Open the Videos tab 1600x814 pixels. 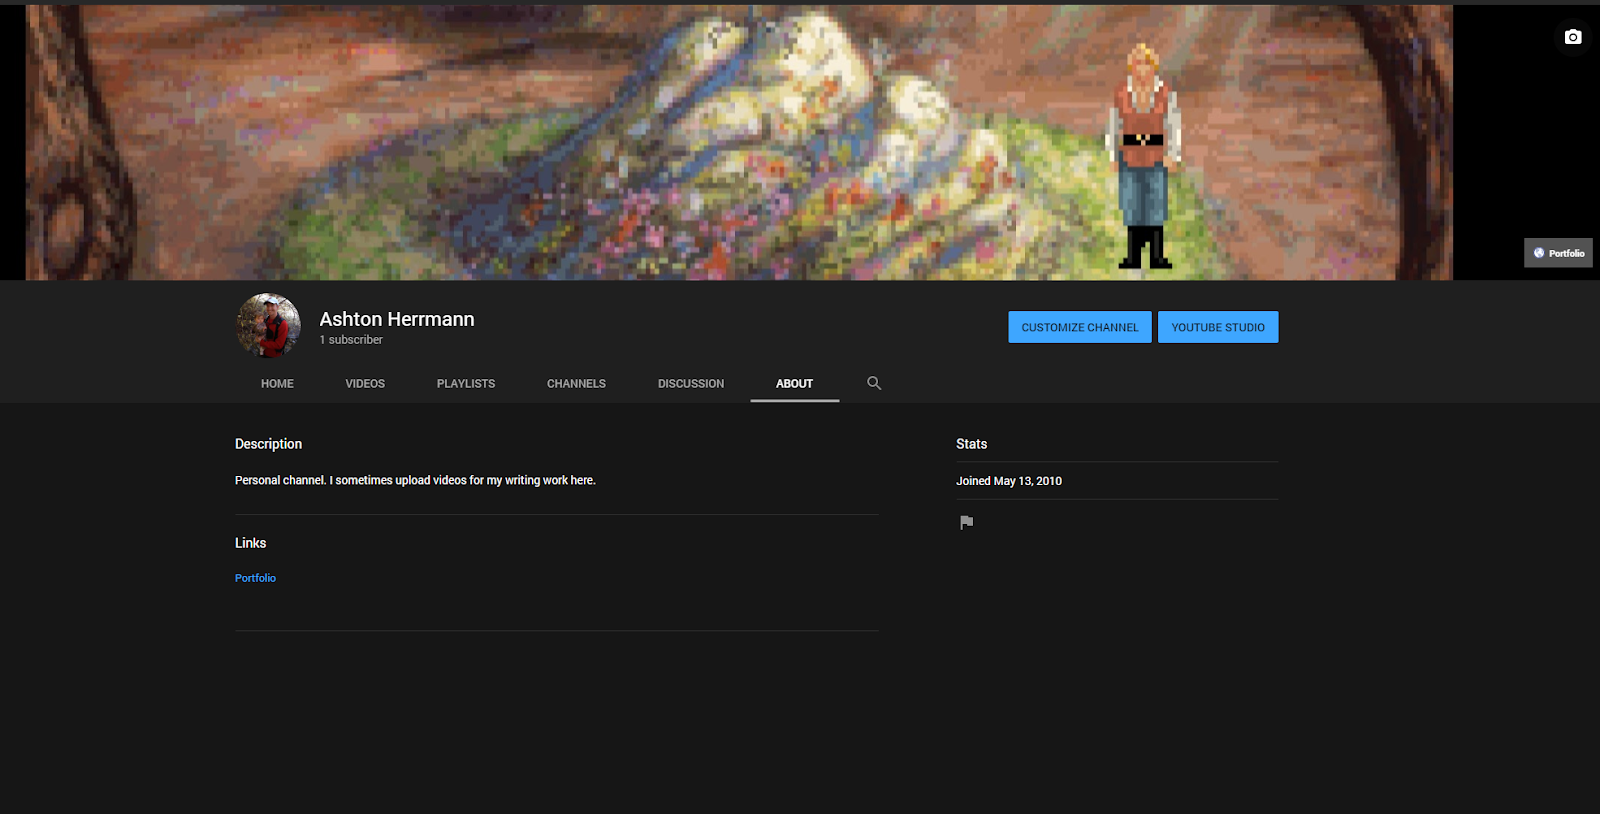point(365,384)
